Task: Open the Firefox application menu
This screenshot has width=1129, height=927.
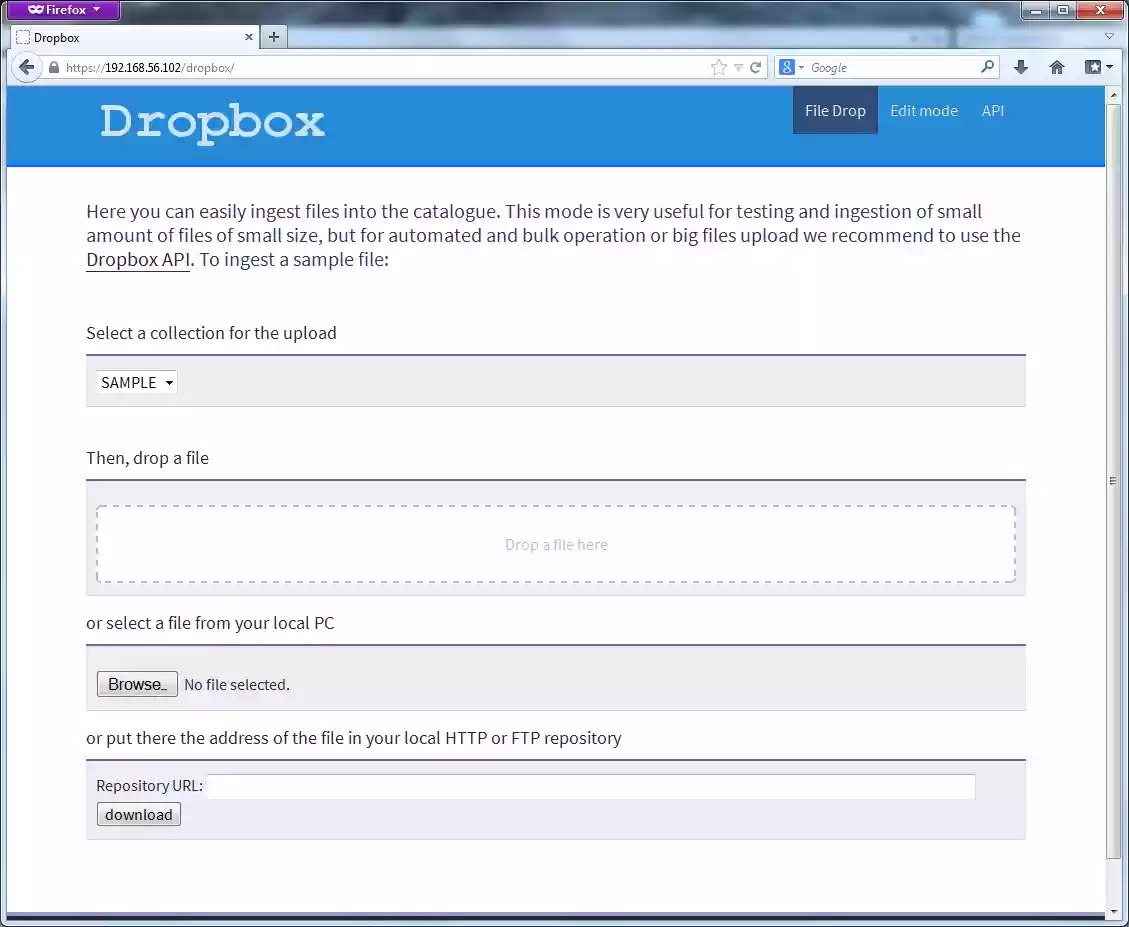Action: [64, 10]
